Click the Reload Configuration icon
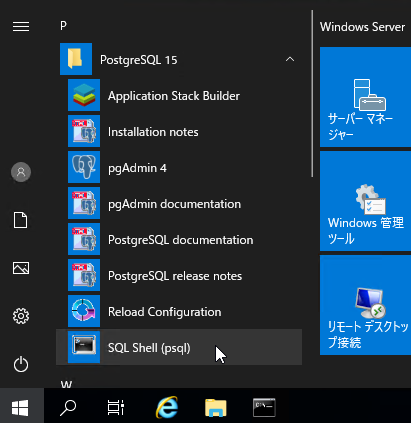Screen dimensions: 411x423 pos(84,311)
